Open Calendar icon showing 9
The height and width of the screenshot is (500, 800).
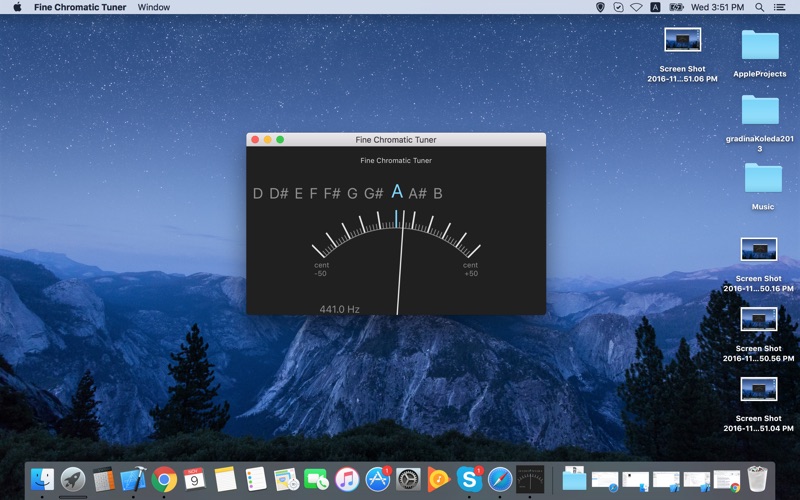[194, 480]
